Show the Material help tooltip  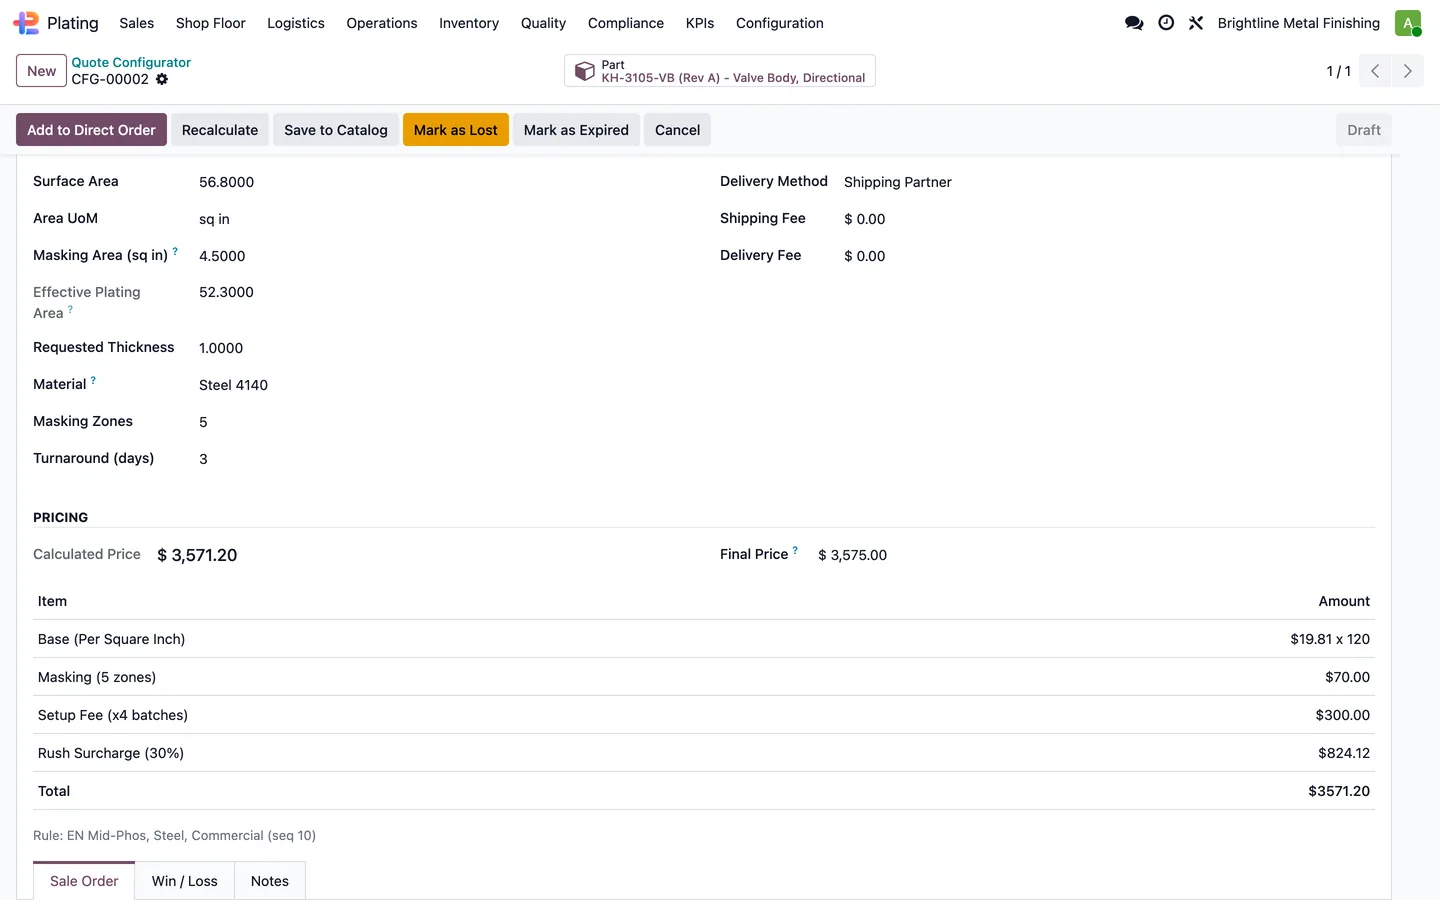pos(93,380)
